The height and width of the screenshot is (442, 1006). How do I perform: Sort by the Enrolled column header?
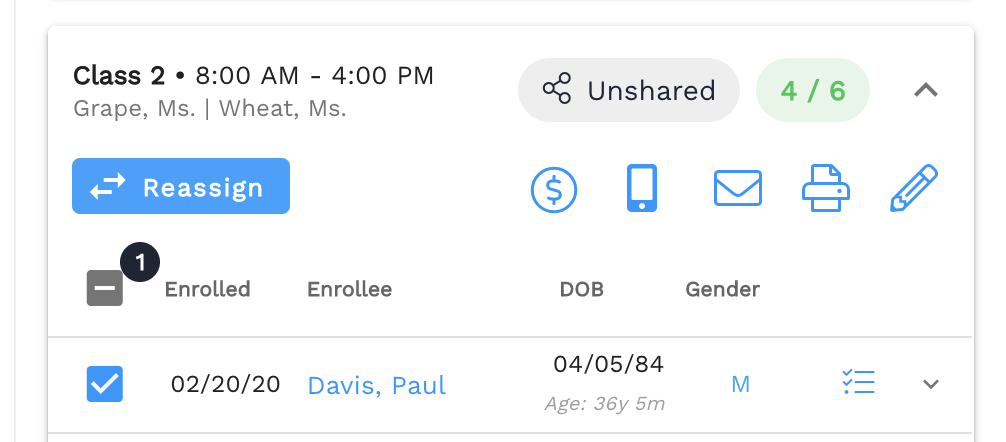[x=207, y=289]
